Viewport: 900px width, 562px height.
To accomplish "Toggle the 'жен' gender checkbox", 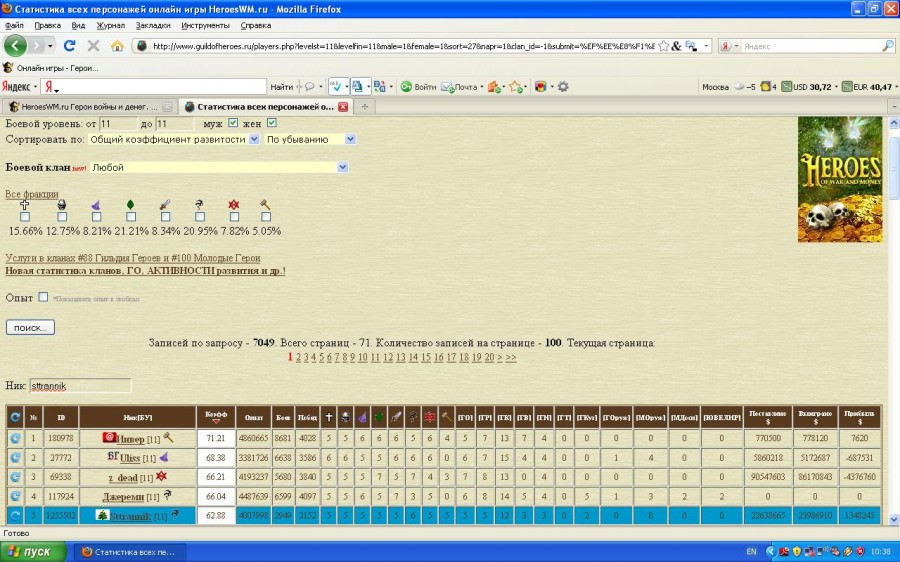I will pos(271,123).
